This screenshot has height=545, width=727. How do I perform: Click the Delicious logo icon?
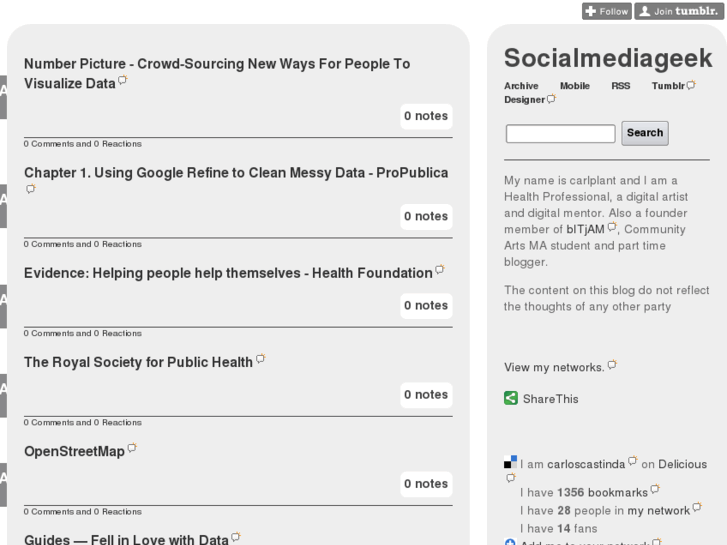(511, 462)
